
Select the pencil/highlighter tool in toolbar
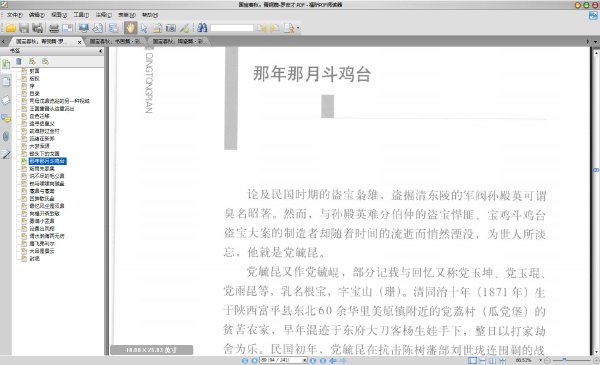[x=184, y=28]
